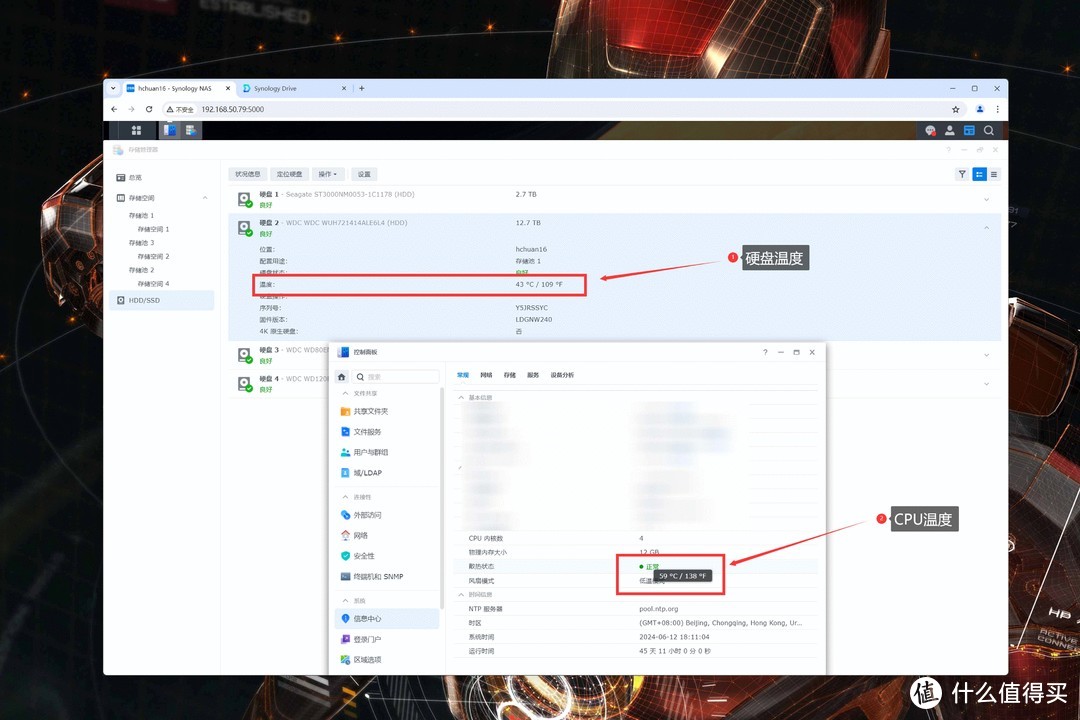
Task: Click the 硬盘 4 drive health icon
Action: coord(245,384)
